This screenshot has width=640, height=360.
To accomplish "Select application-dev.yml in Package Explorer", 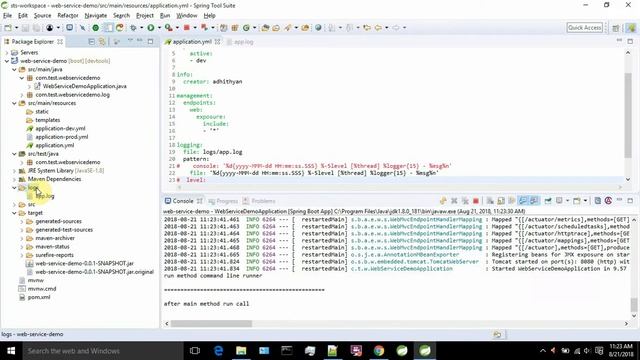I will tap(60, 129).
